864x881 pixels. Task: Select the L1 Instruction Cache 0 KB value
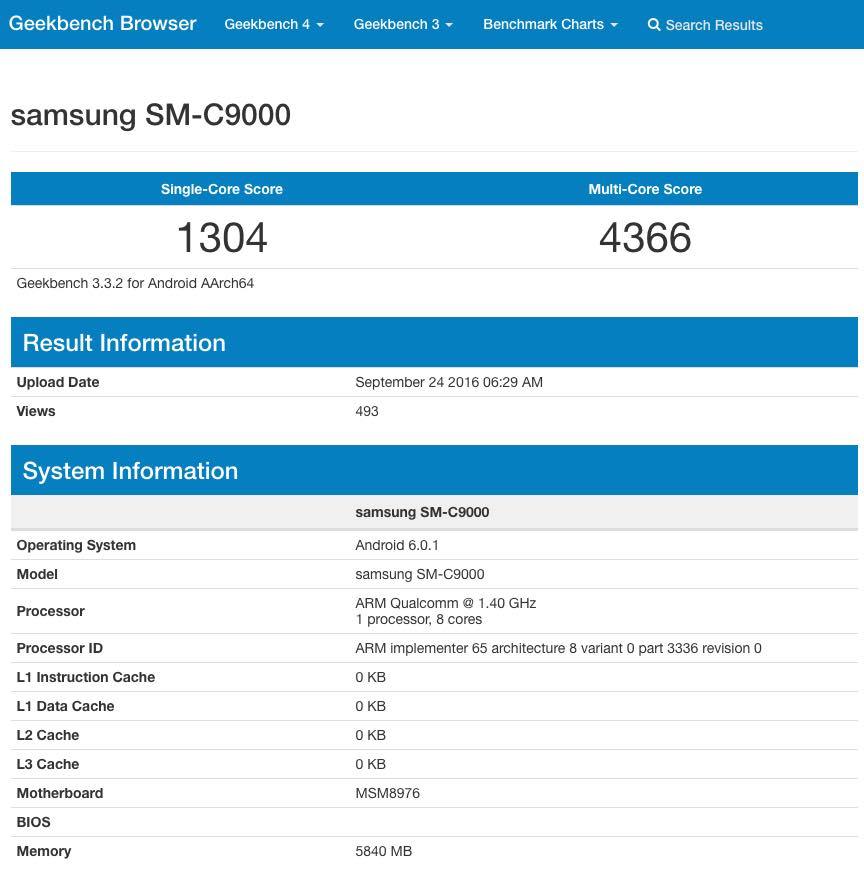point(370,678)
